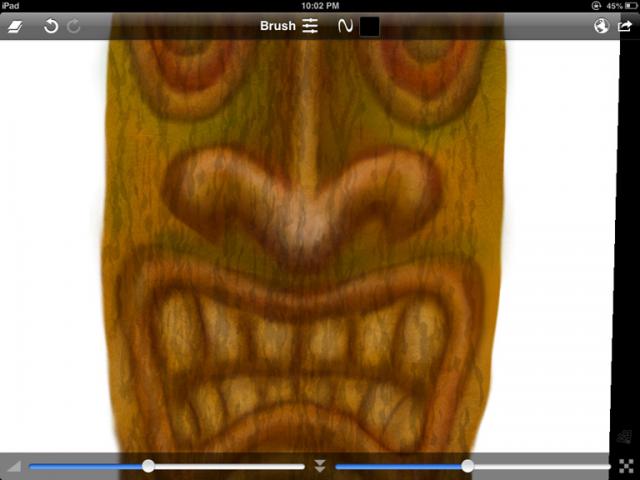Tap the share export arrow icon
640x480 pixels.
click(x=625, y=27)
